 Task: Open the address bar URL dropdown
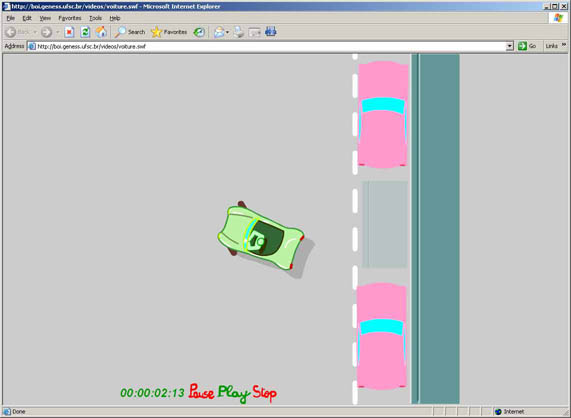point(509,46)
